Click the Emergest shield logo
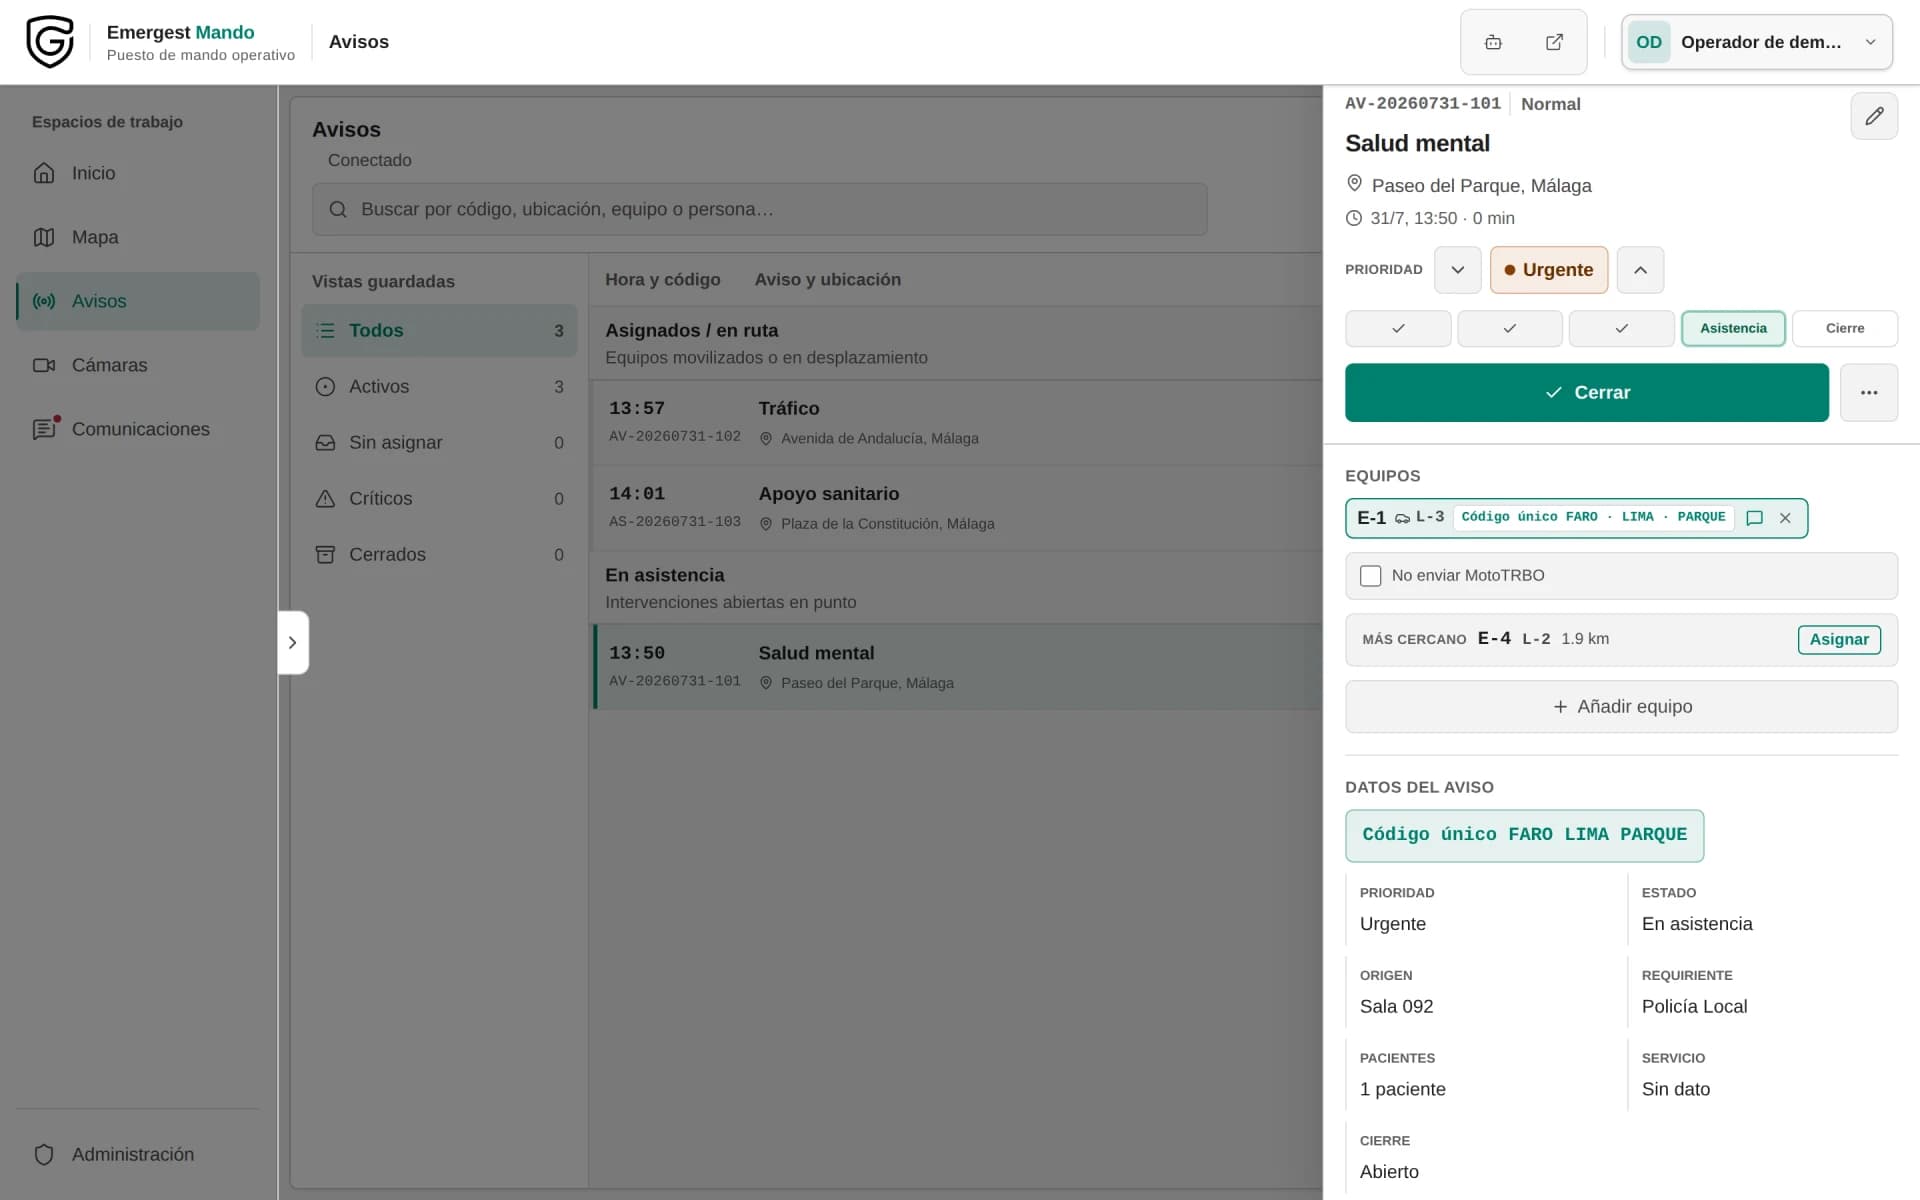 pos(50,42)
